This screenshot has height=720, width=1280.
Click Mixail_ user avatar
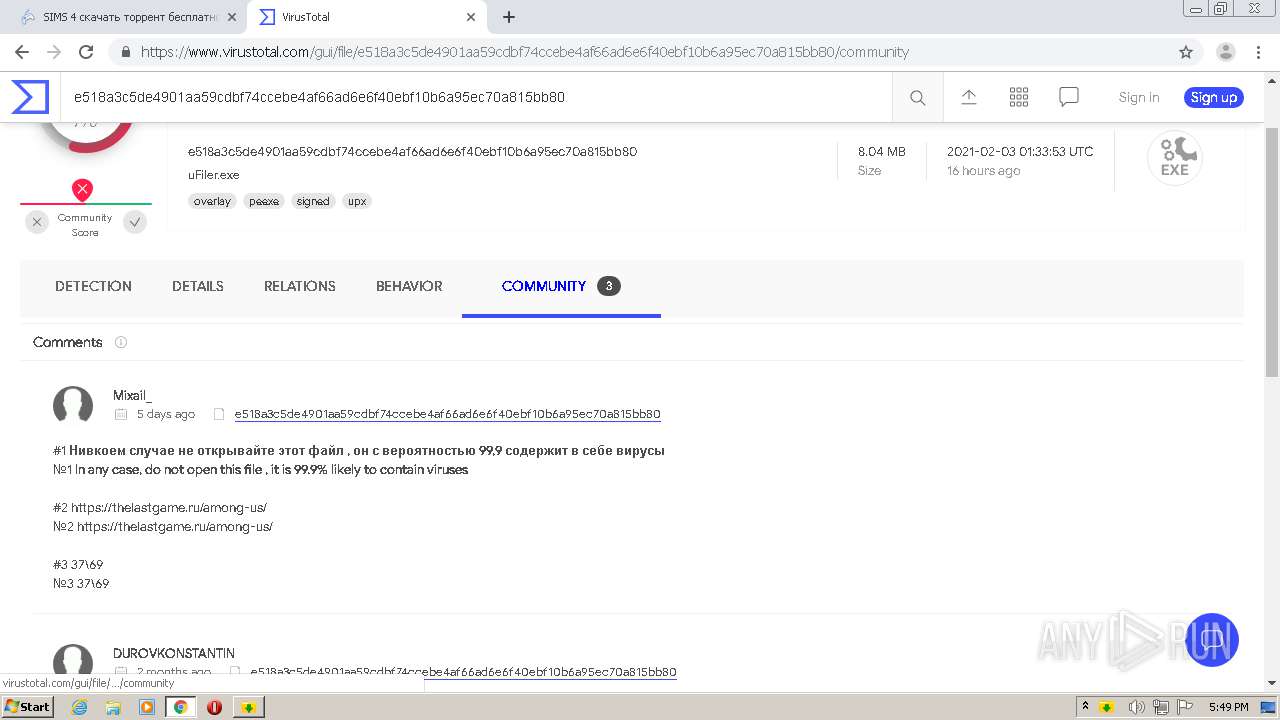[73, 406]
